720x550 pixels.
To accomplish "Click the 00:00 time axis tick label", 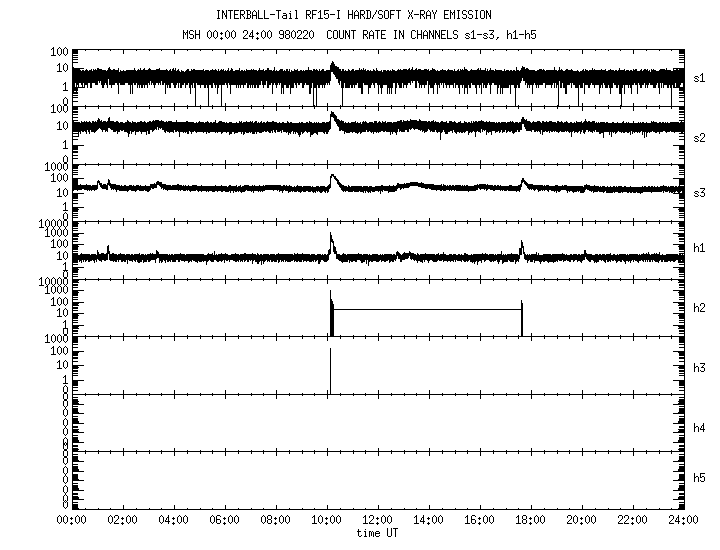I will [72, 520].
